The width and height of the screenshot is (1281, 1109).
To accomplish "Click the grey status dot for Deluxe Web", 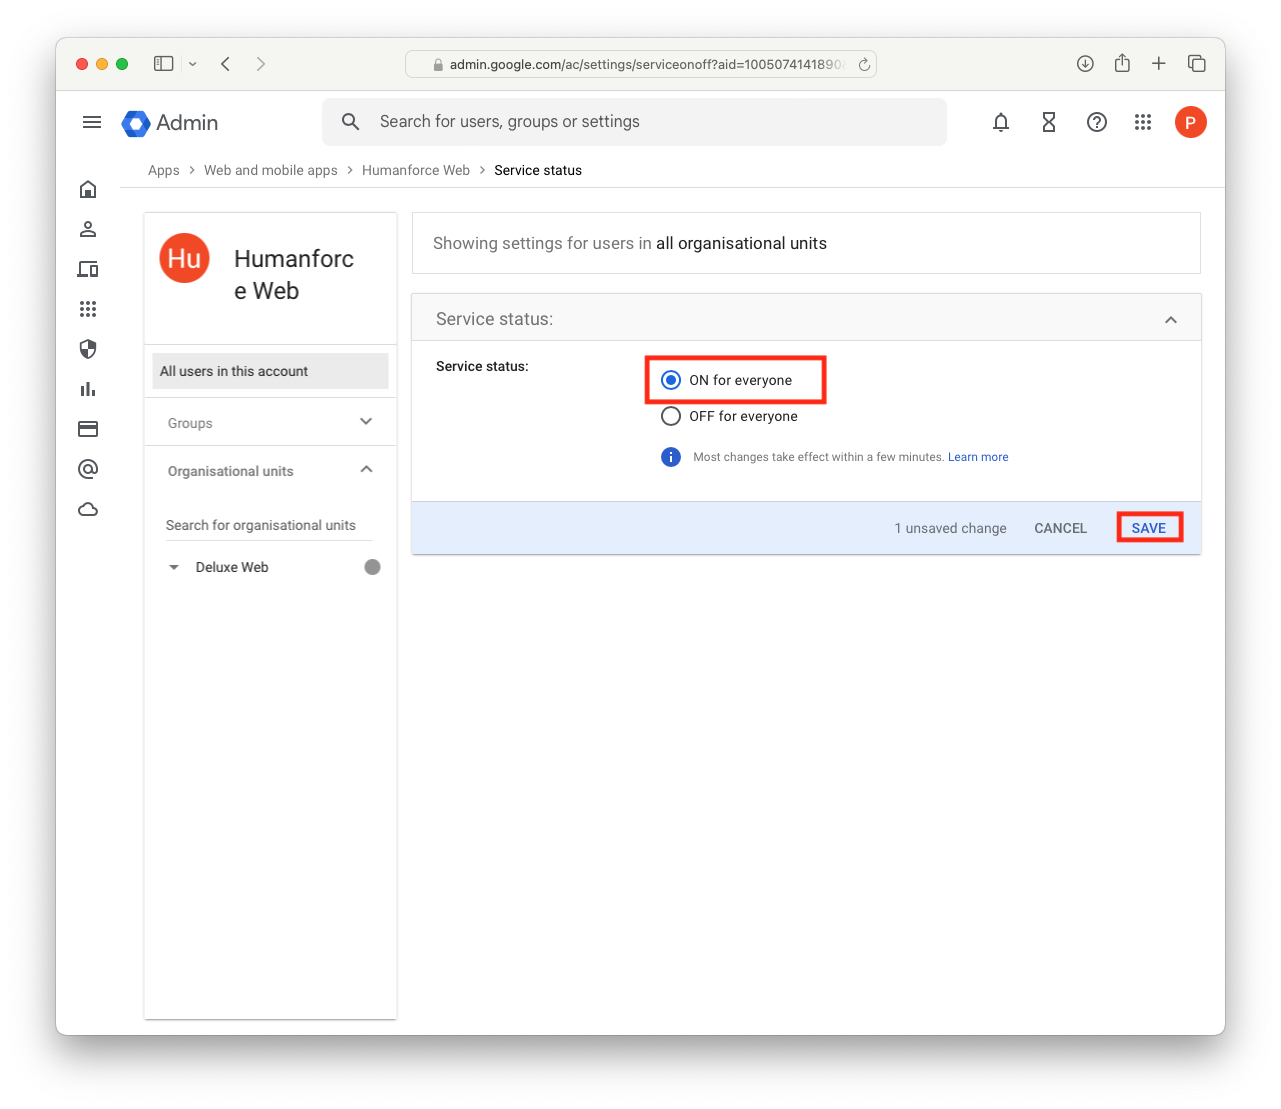I will 372,567.
